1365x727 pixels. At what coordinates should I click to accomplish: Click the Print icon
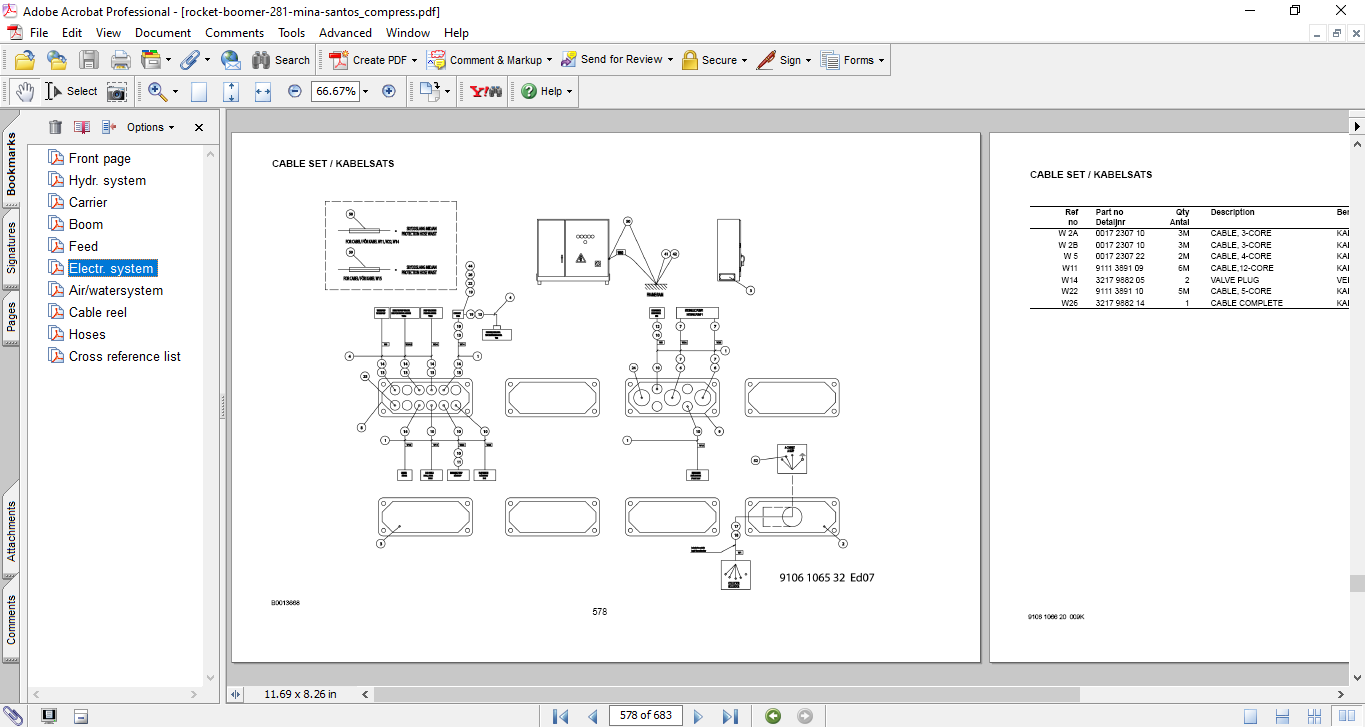[121, 60]
